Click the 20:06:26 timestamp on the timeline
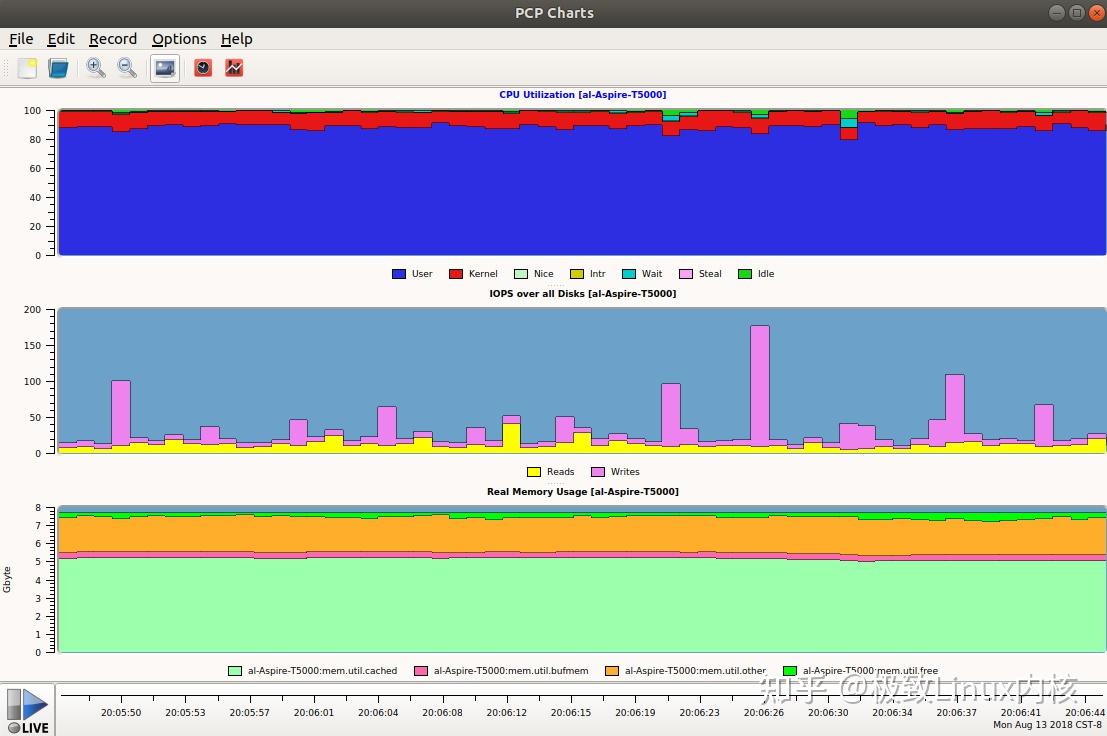The height and width of the screenshot is (736, 1107). coord(763,713)
